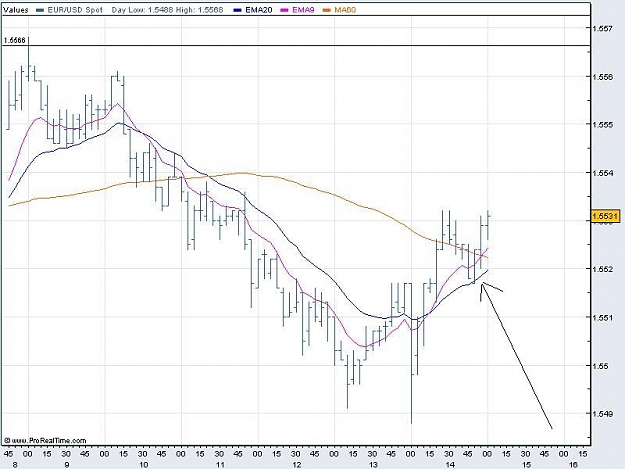Click the MA60 legend label
Image resolution: width=625 pixels, height=469 pixels.
(x=345, y=10)
